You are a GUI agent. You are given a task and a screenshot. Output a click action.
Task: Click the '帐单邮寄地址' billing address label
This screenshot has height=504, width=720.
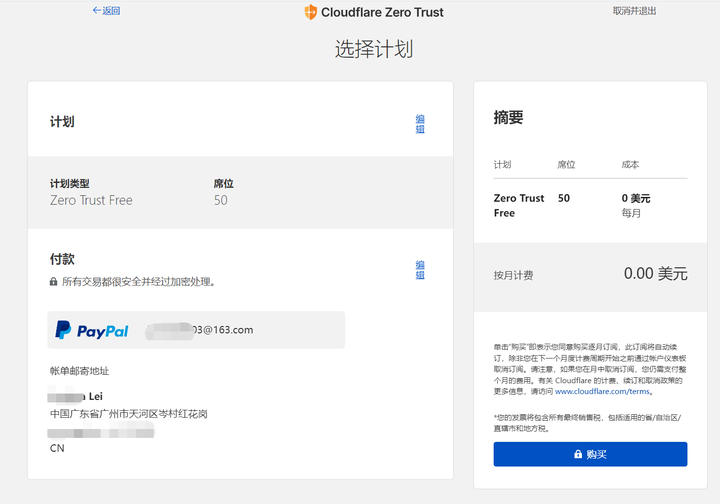click(79, 371)
